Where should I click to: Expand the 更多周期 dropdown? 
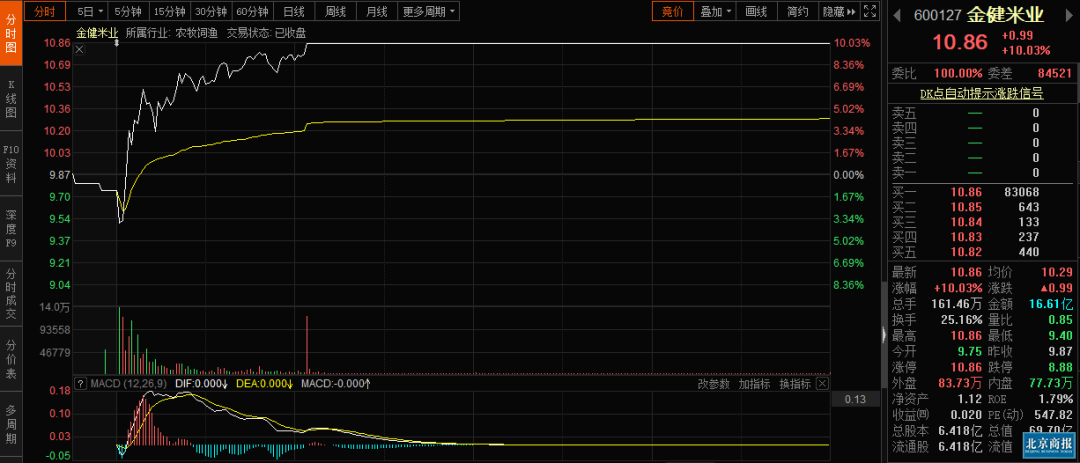point(429,11)
